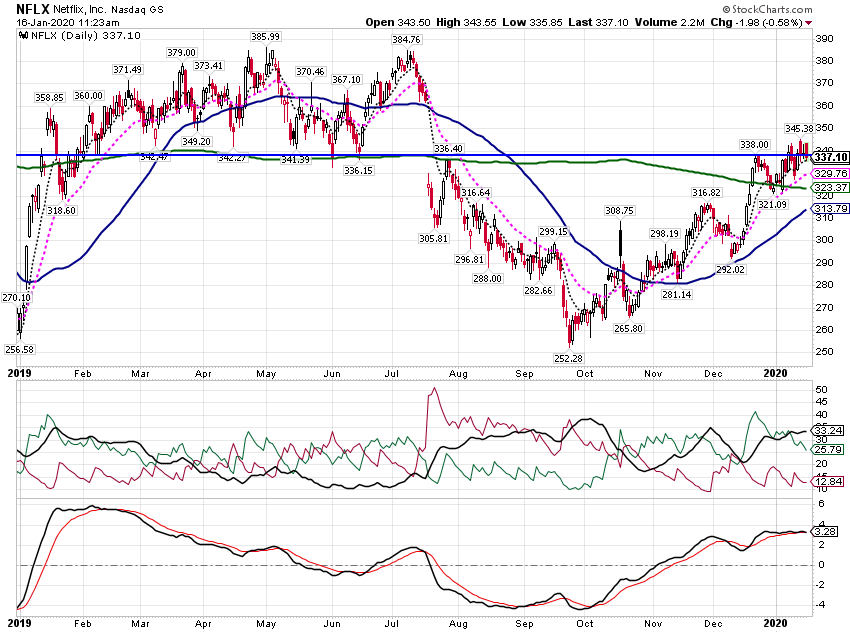Click the 384.76 July high label

click(x=406, y=40)
